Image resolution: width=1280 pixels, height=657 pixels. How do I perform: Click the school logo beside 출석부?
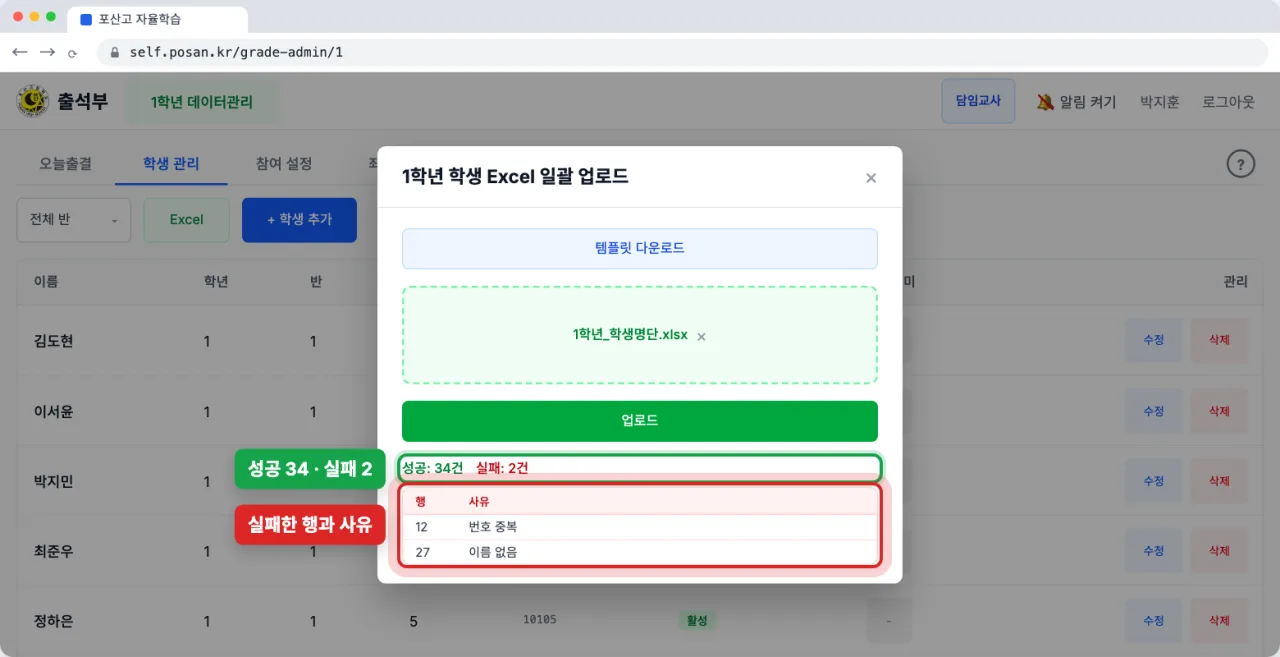[33, 101]
